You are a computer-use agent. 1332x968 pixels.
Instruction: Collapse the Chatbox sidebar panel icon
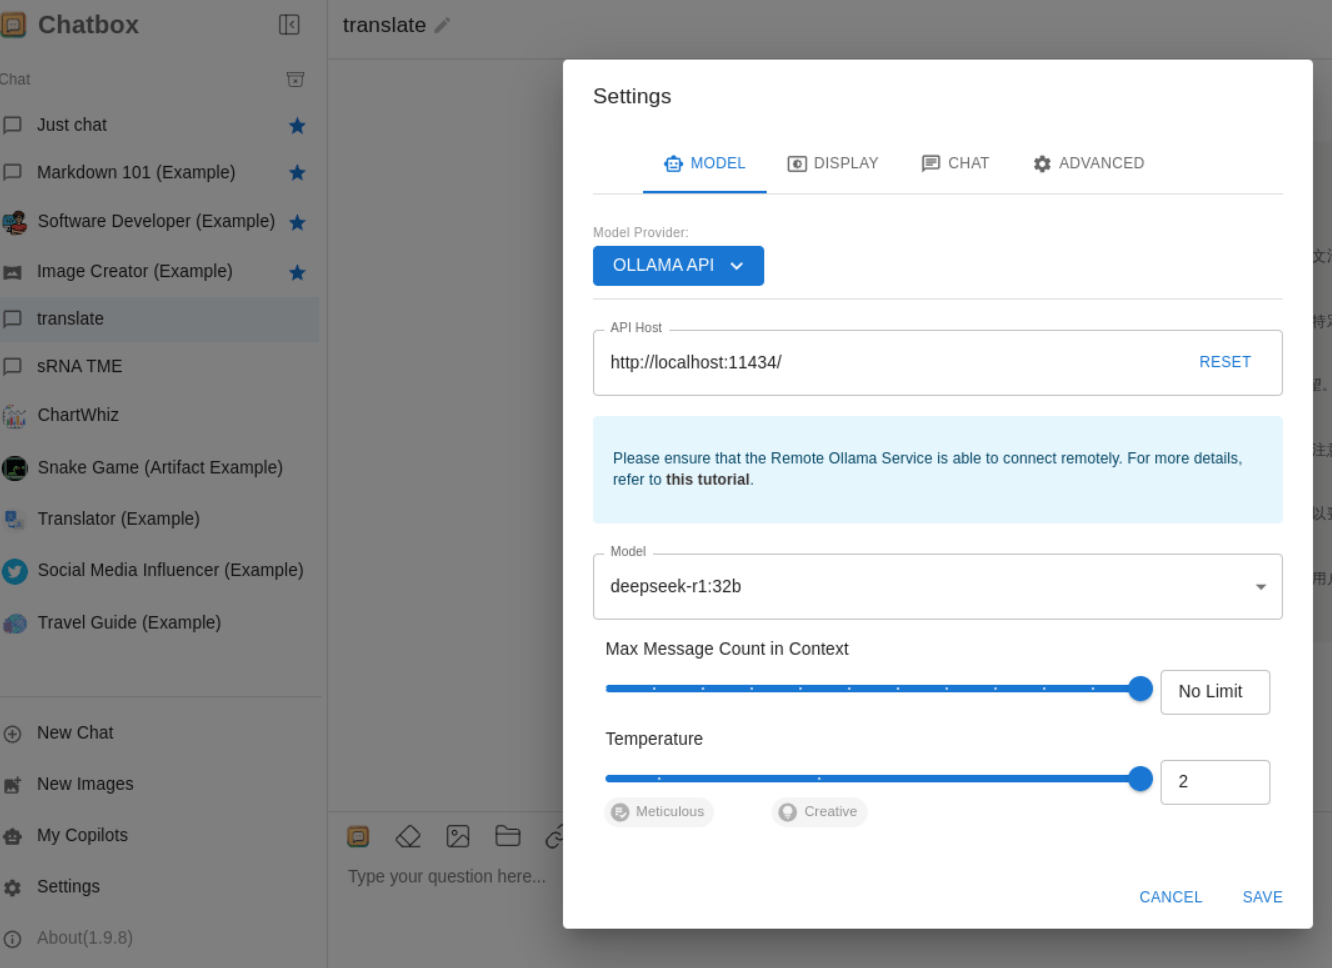[x=289, y=25]
